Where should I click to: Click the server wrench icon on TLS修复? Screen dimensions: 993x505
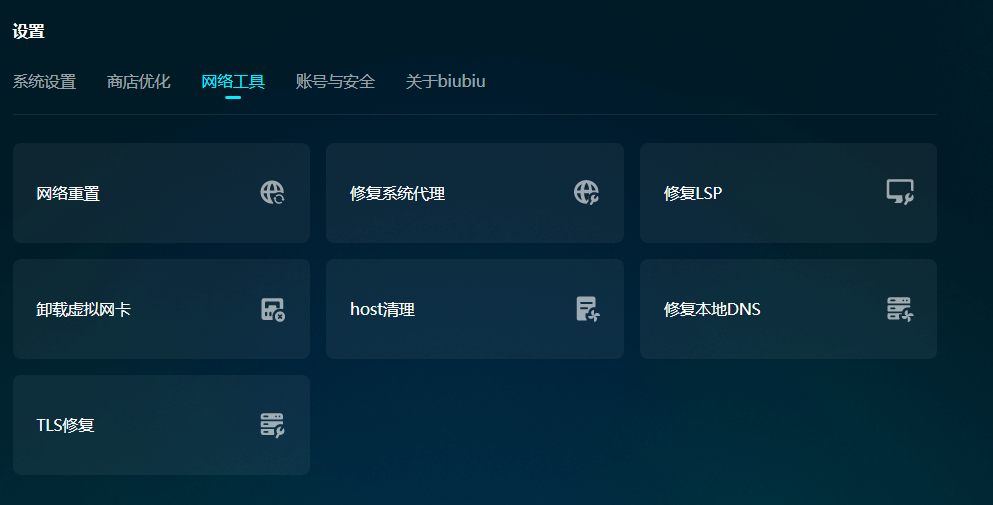point(272,425)
